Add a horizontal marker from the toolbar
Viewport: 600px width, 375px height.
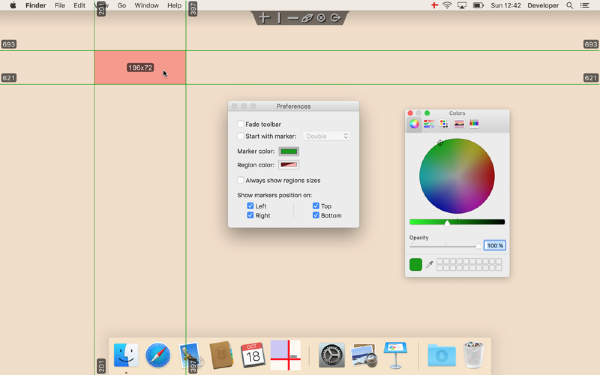tap(293, 18)
